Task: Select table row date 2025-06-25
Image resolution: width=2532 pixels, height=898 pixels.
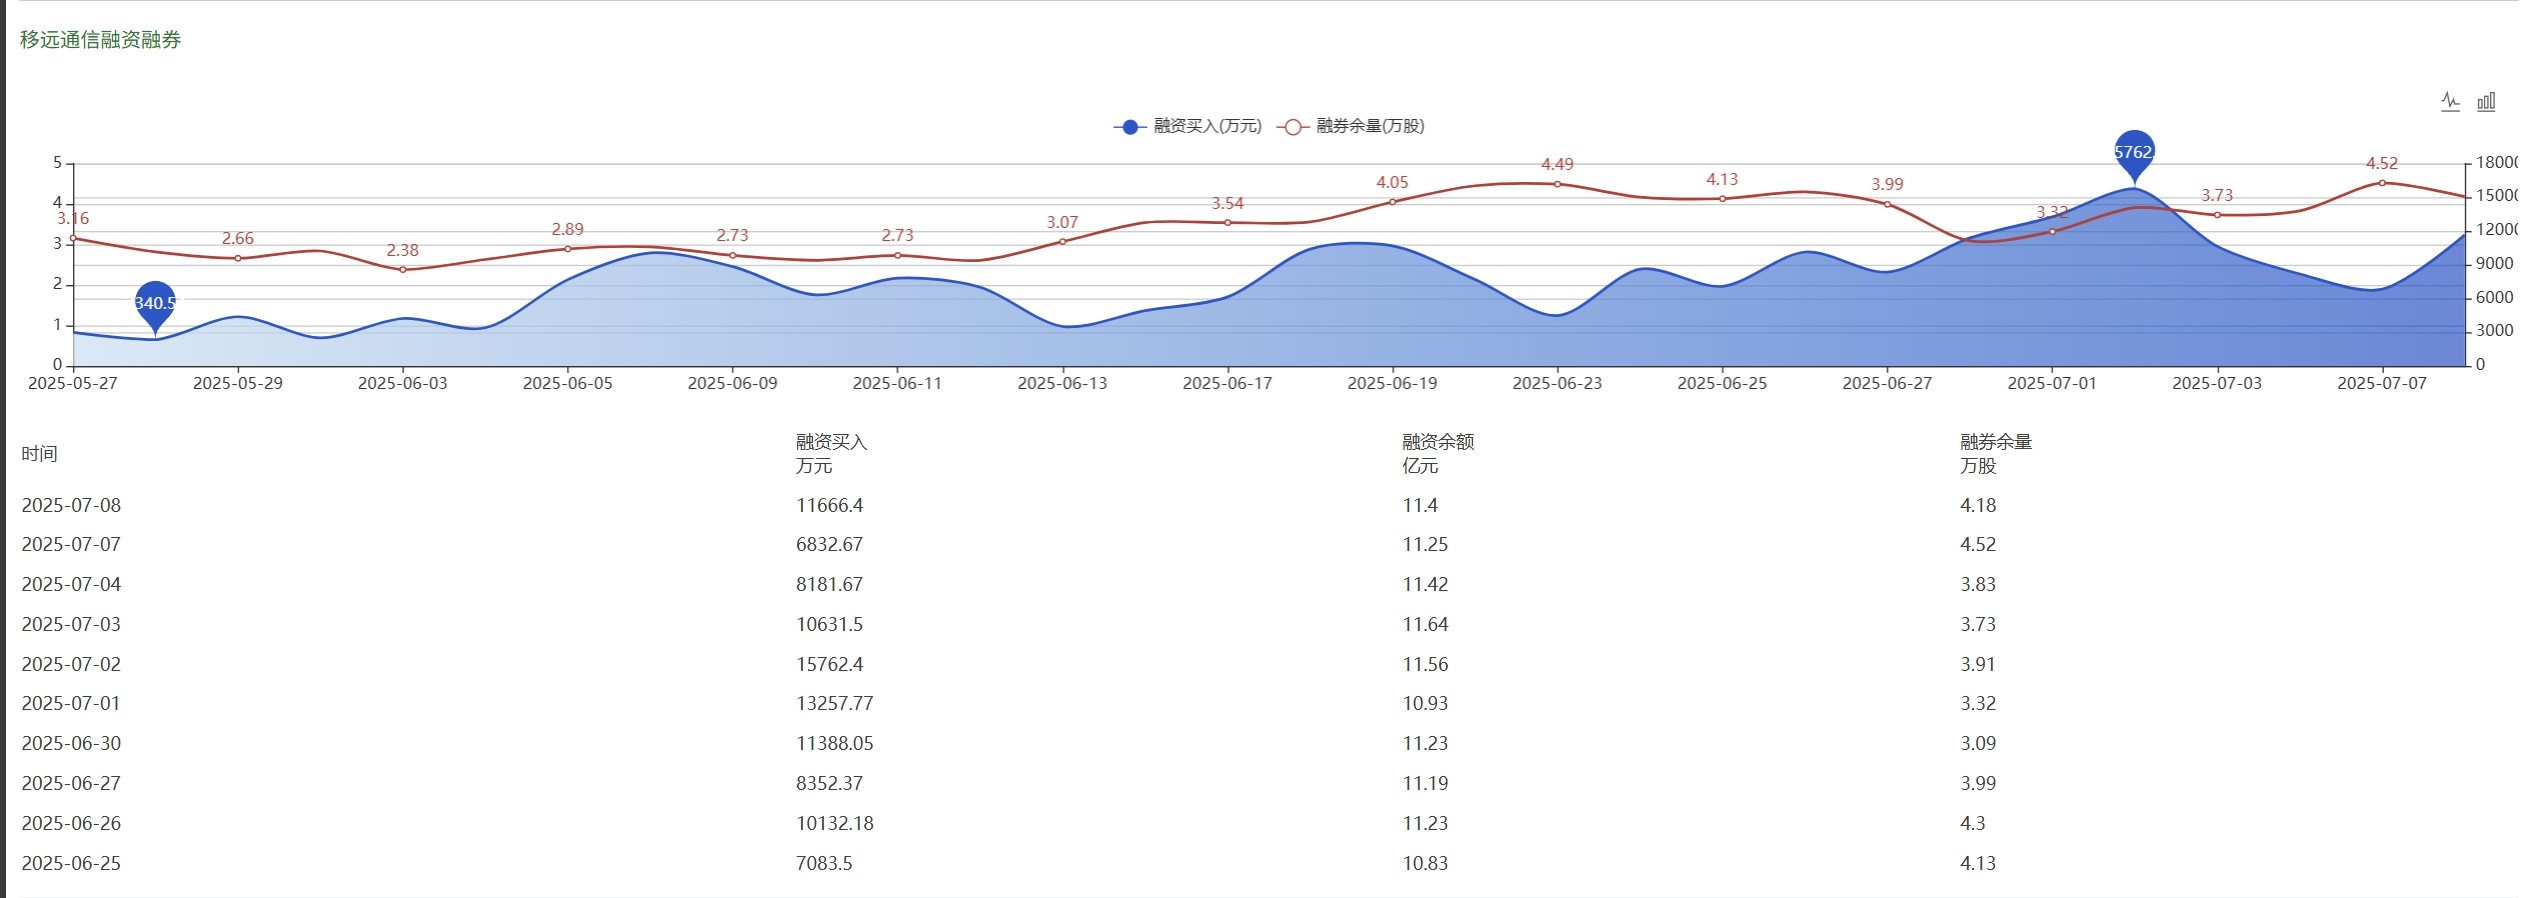Action: [71, 864]
